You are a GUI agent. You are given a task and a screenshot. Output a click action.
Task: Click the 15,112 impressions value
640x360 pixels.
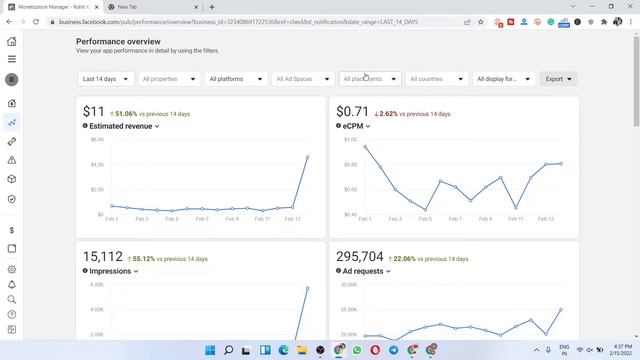pyautogui.click(x=102, y=256)
